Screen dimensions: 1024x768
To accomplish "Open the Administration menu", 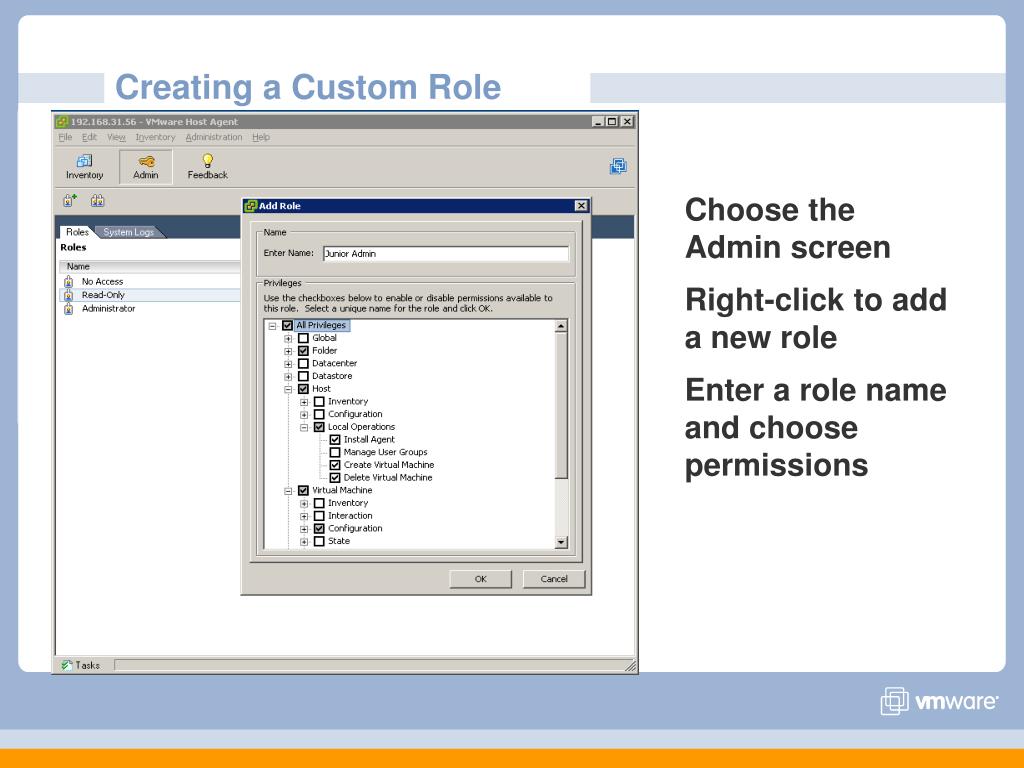I will [214, 137].
